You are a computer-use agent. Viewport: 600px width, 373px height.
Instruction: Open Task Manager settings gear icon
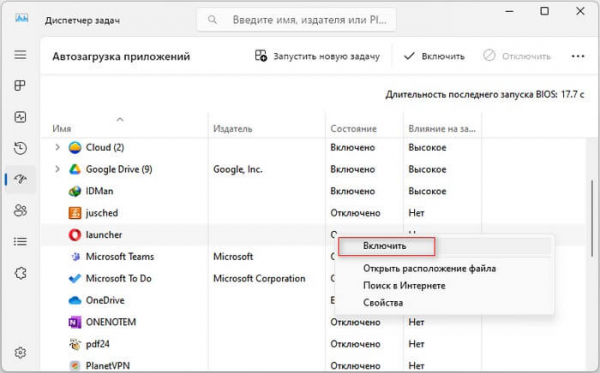(x=20, y=352)
